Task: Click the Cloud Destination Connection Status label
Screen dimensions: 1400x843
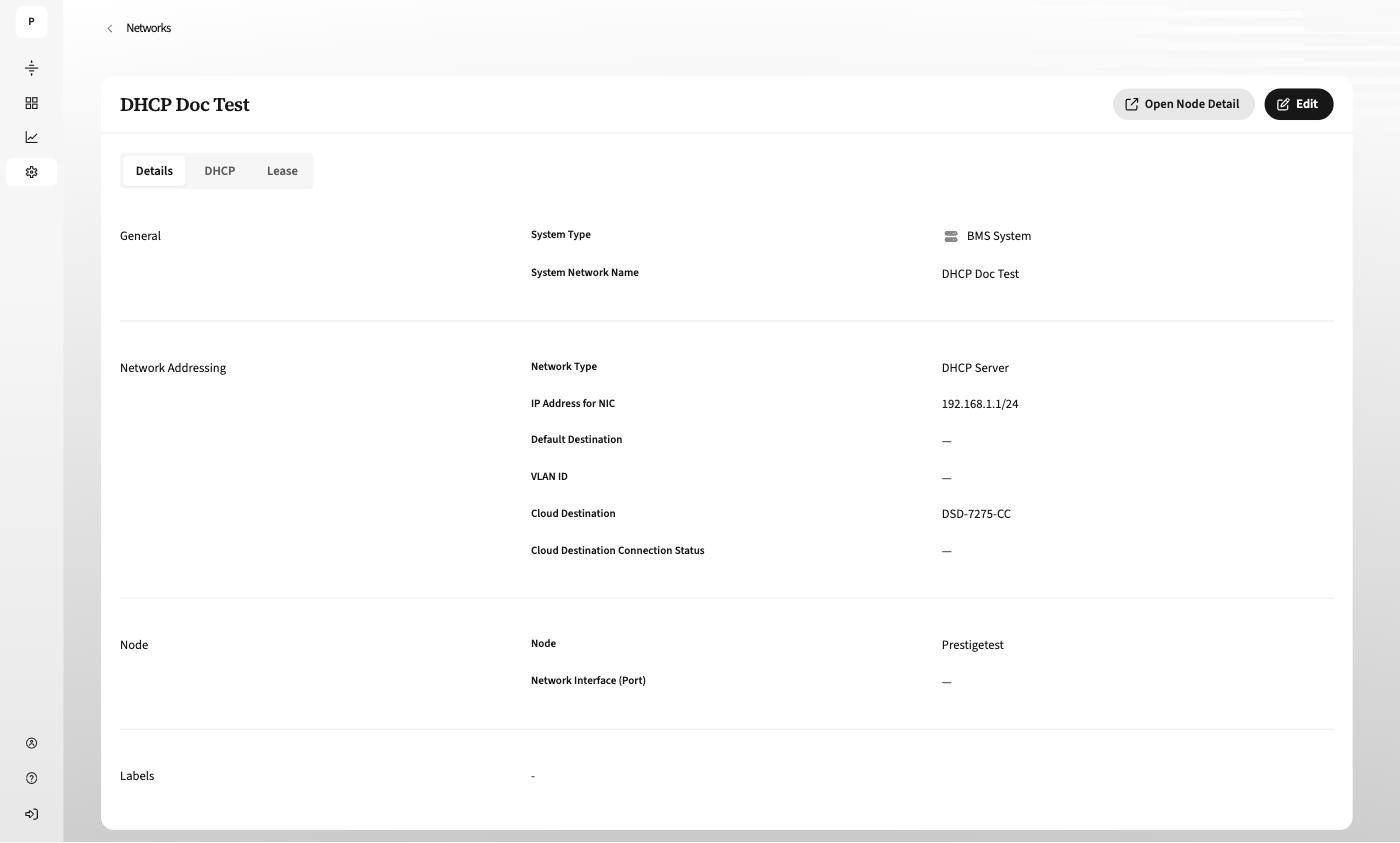Action: pos(617,551)
